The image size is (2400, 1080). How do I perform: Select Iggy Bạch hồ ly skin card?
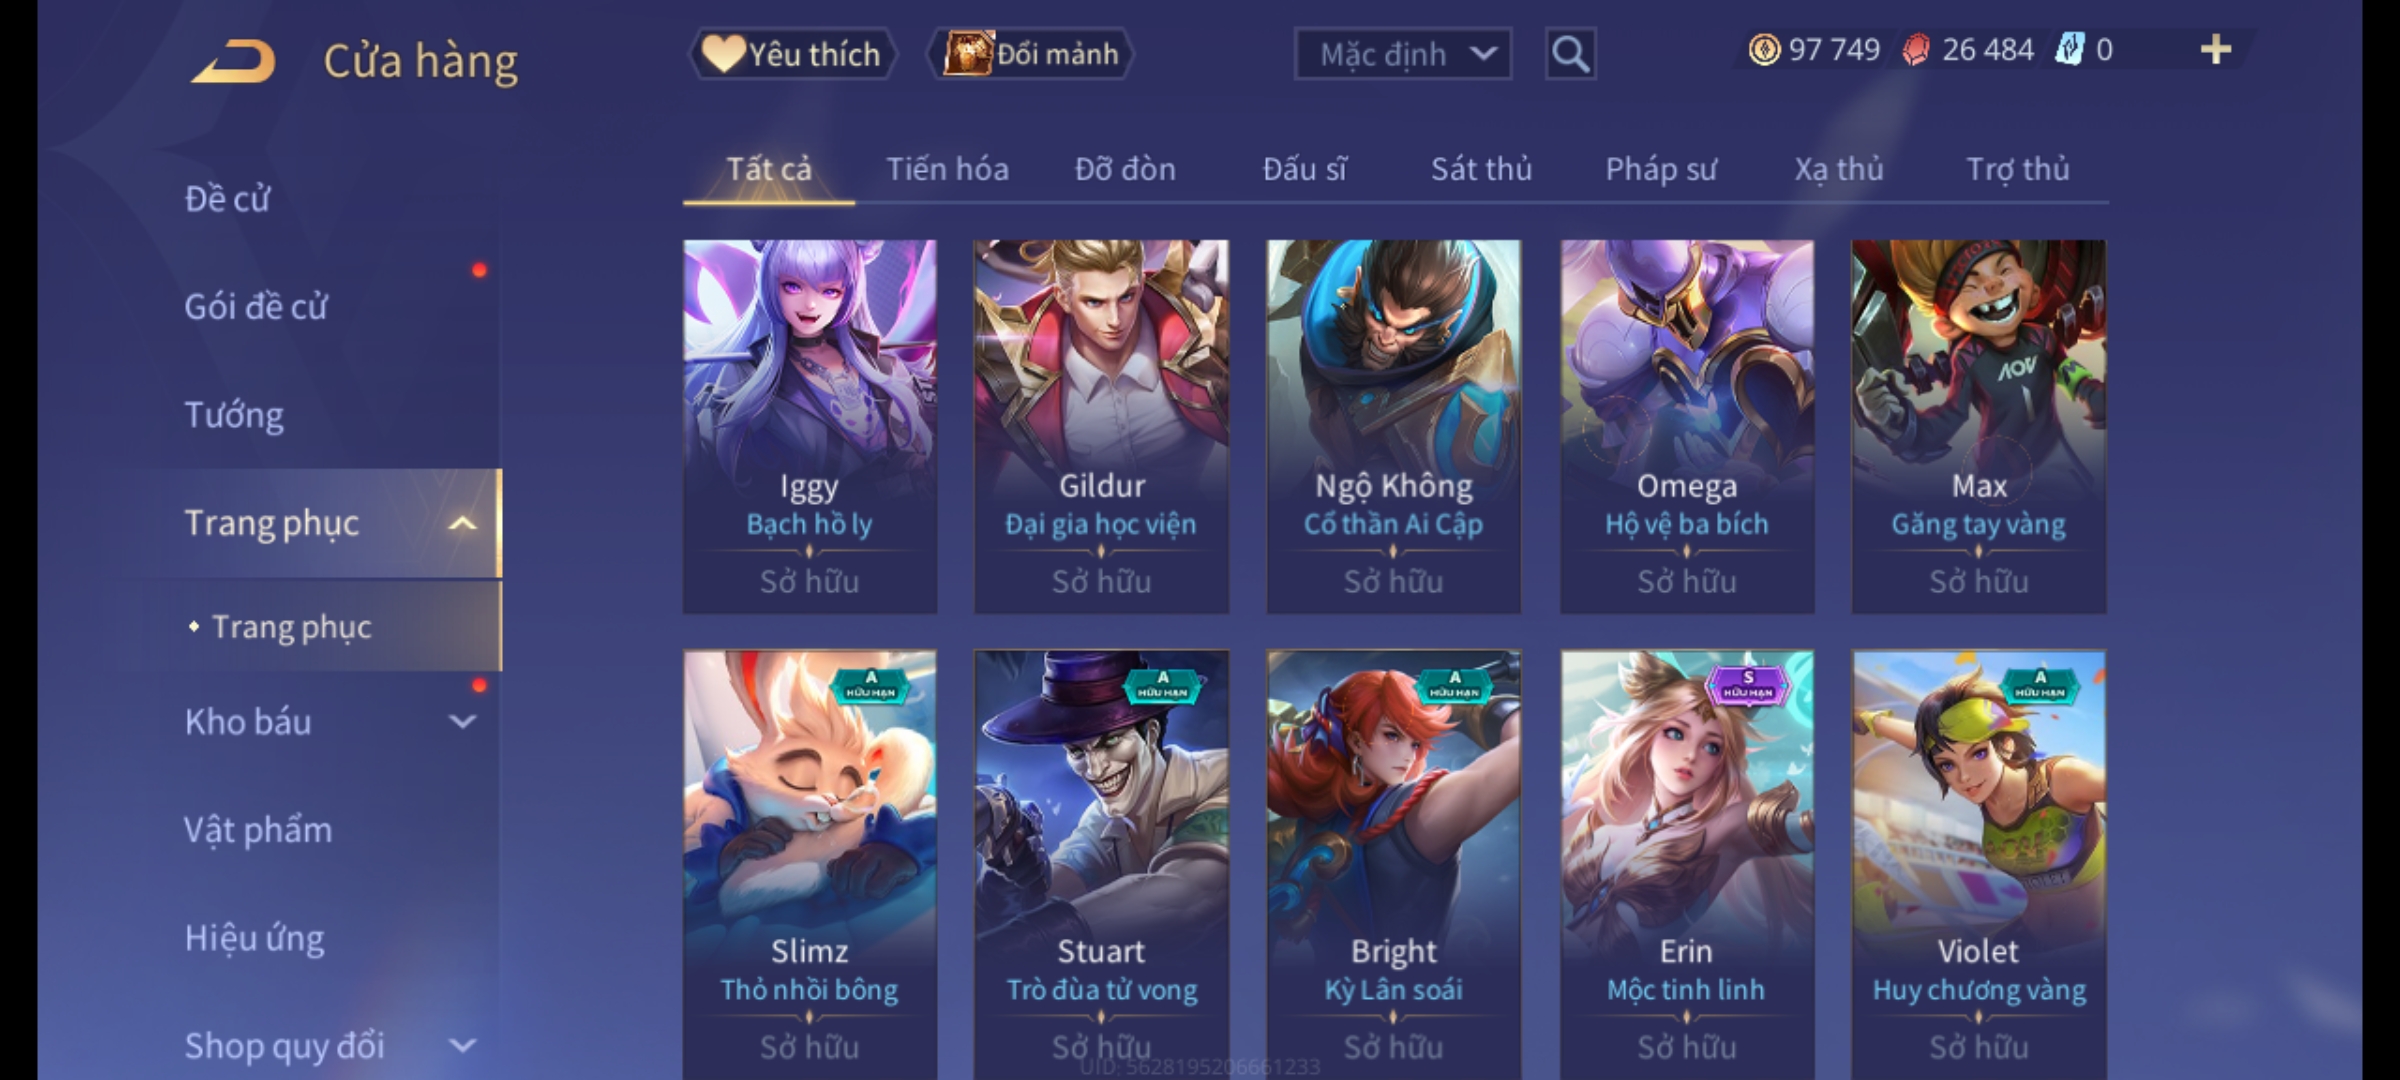[x=810, y=426]
